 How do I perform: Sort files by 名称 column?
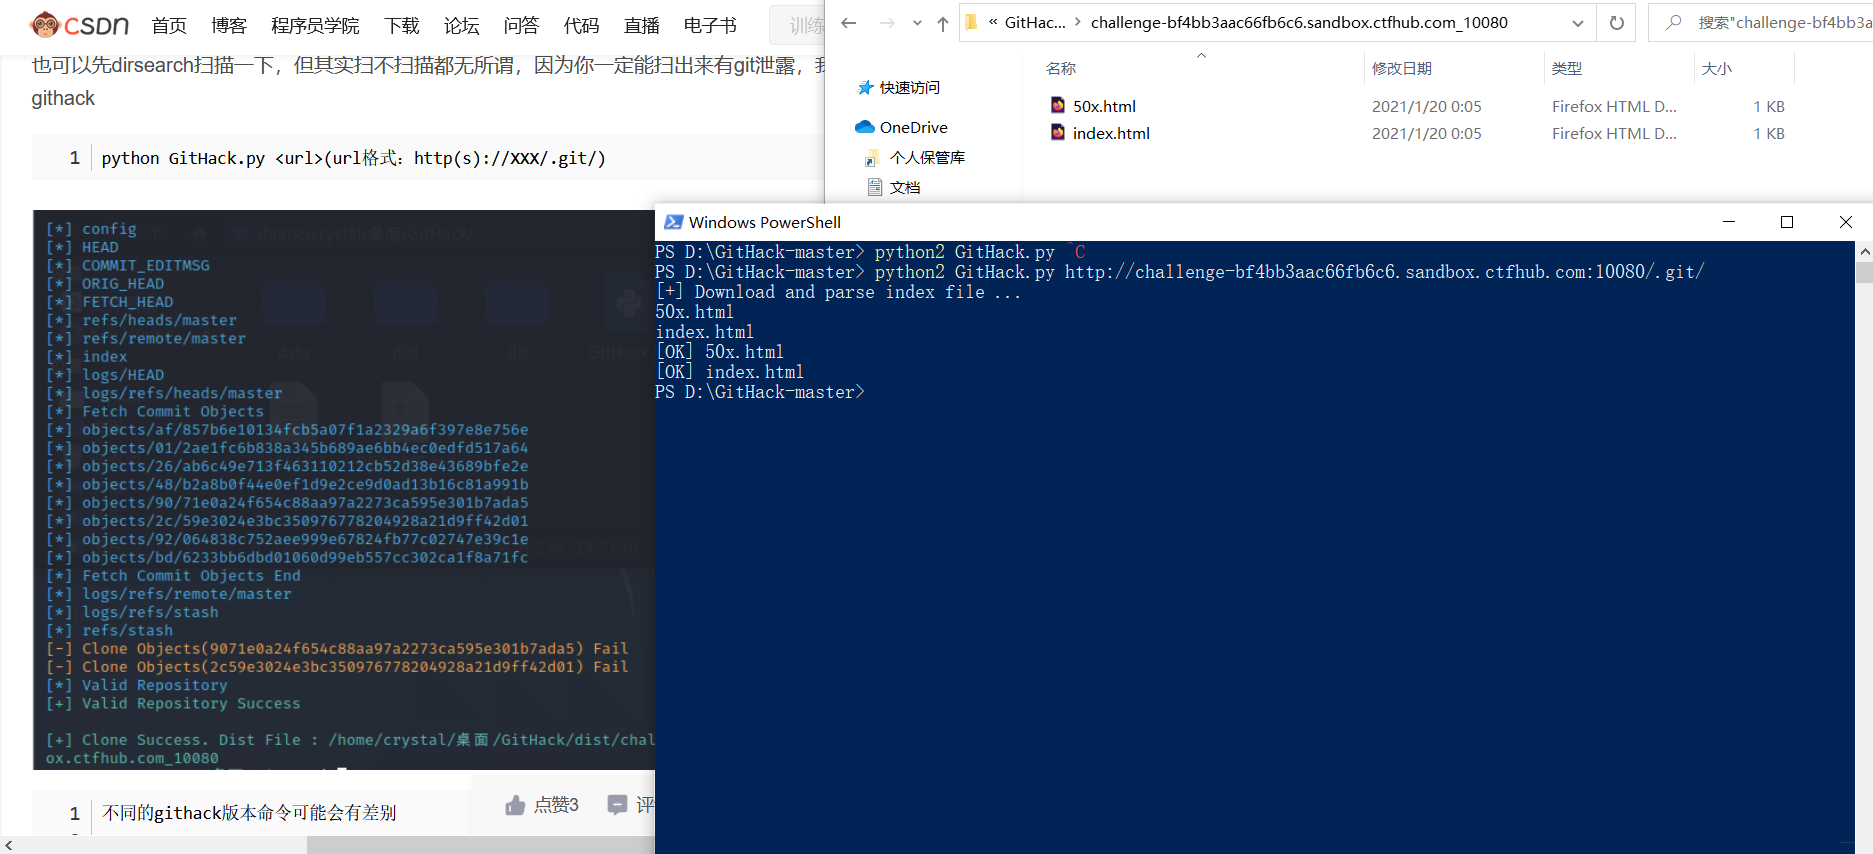pos(1061,68)
